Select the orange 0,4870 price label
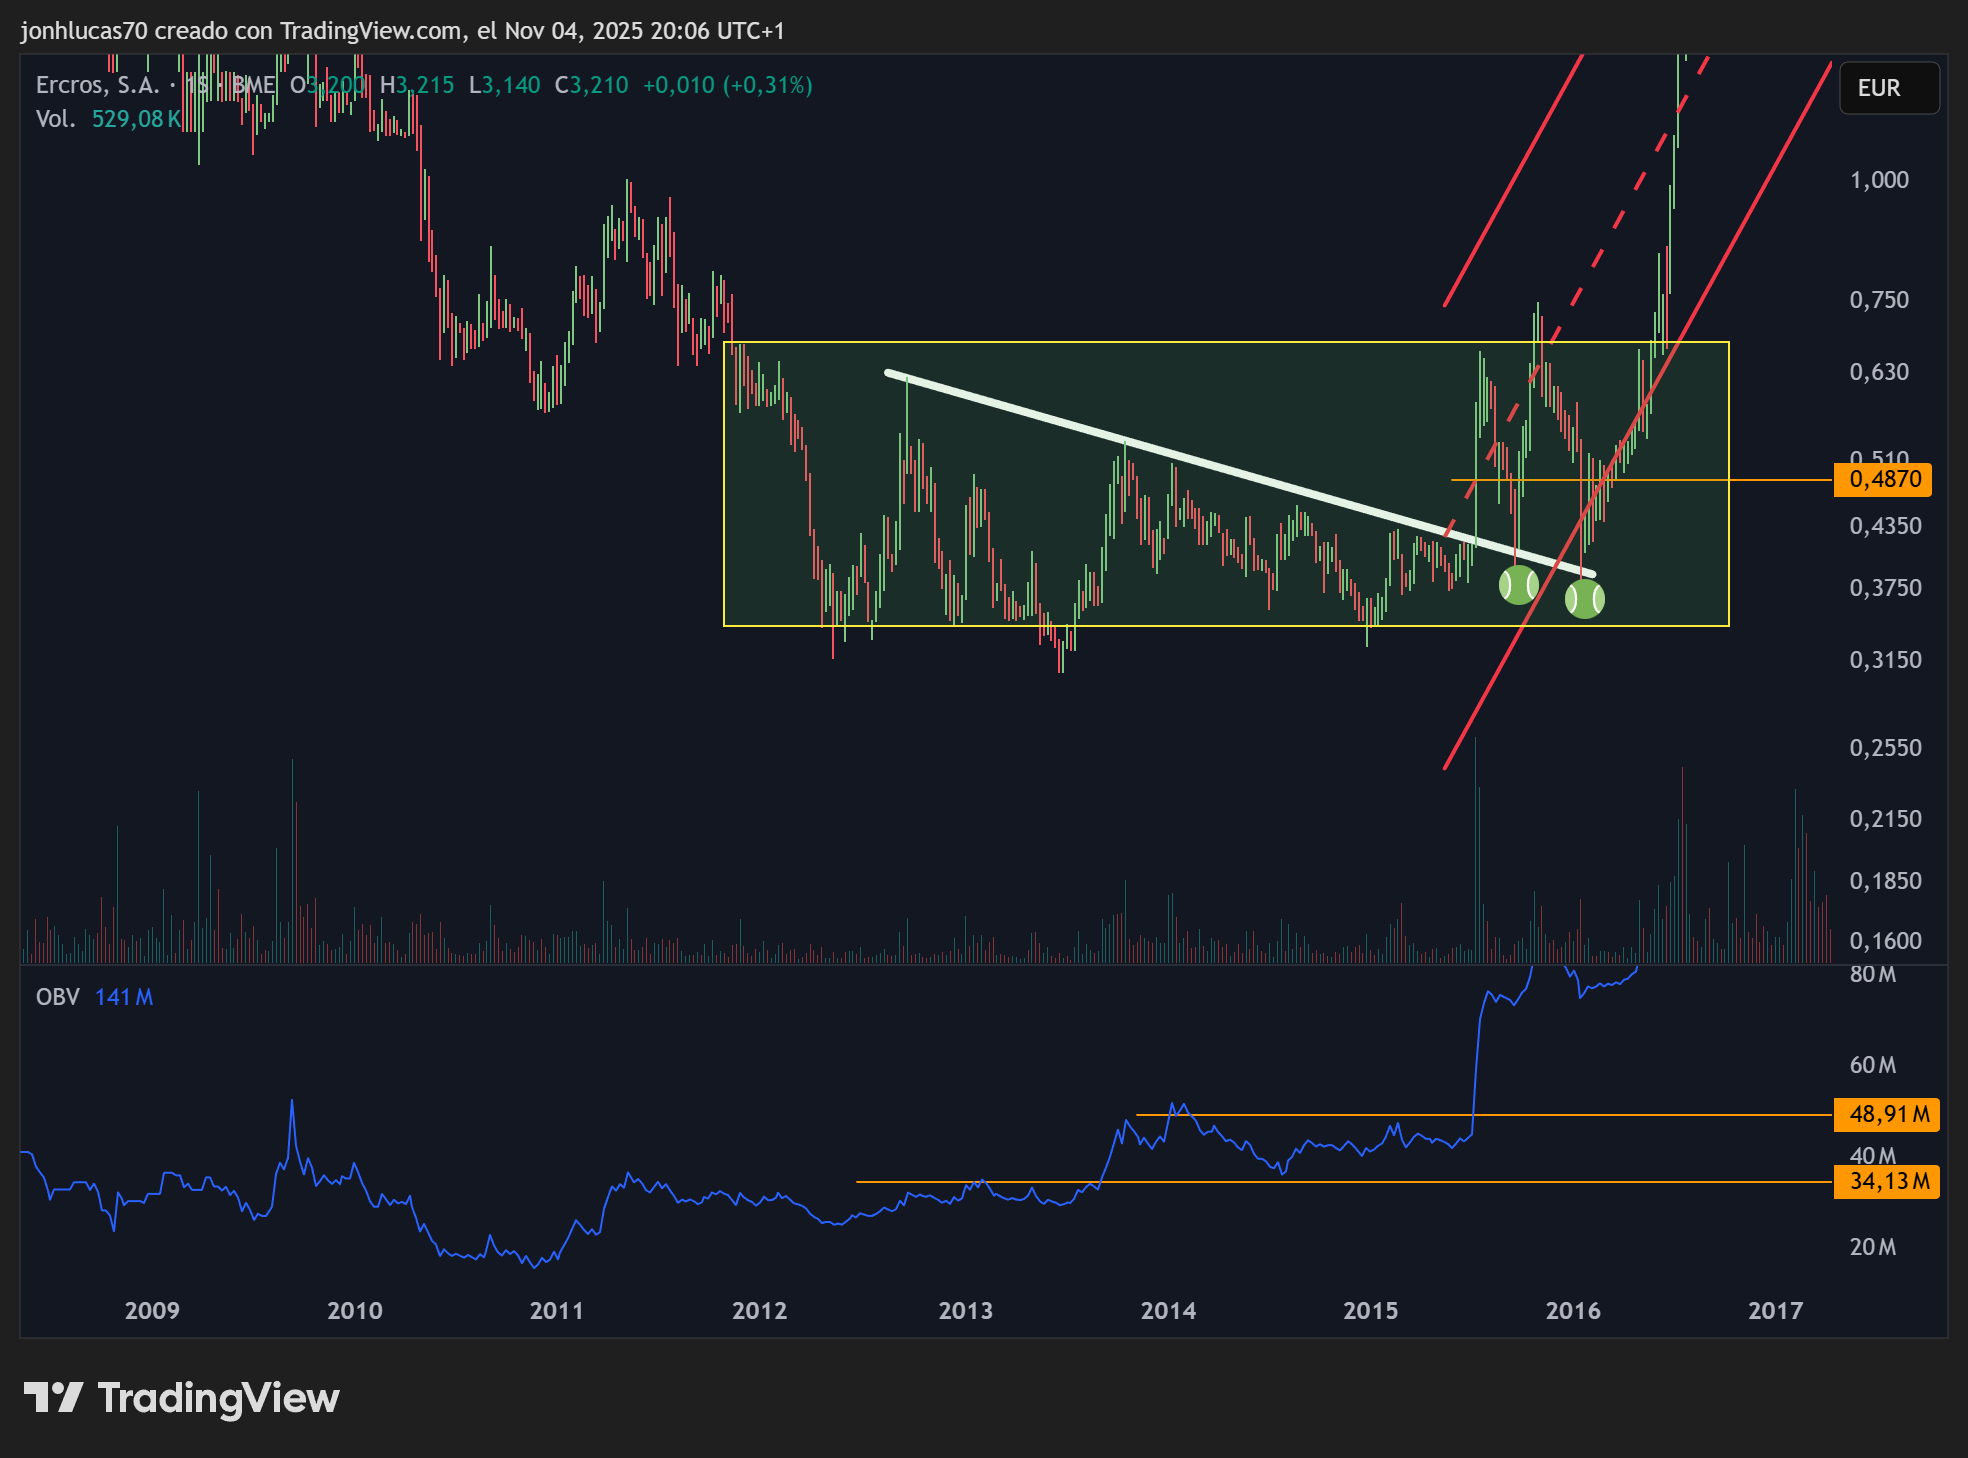Screen dimensions: 1968x1458 tap(1883, 479)
